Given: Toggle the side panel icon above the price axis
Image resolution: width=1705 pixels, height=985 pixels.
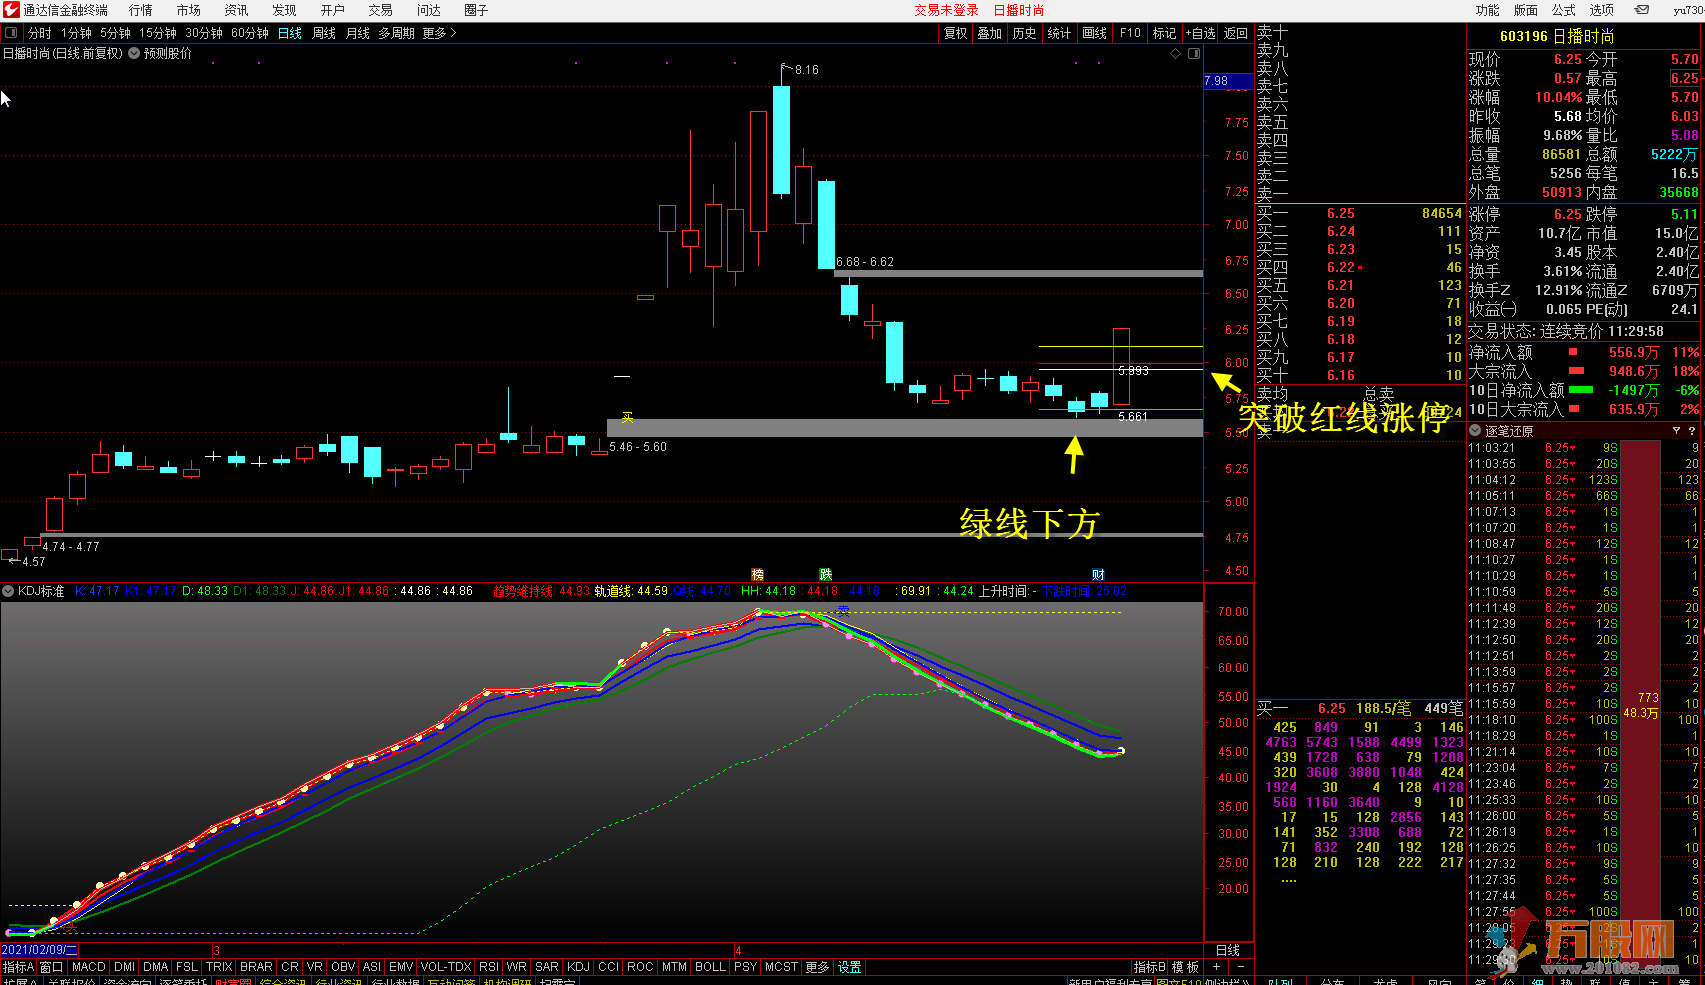Looking at the screenshot, I should coord(1194,53).
